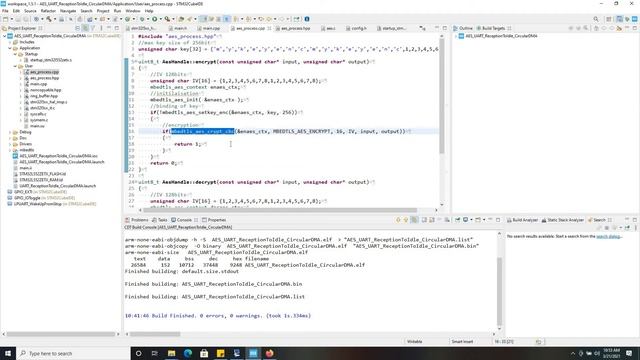640x360 pixels.
Task: Click Collapse All in Project Explorer
Action: click(77, 28)
